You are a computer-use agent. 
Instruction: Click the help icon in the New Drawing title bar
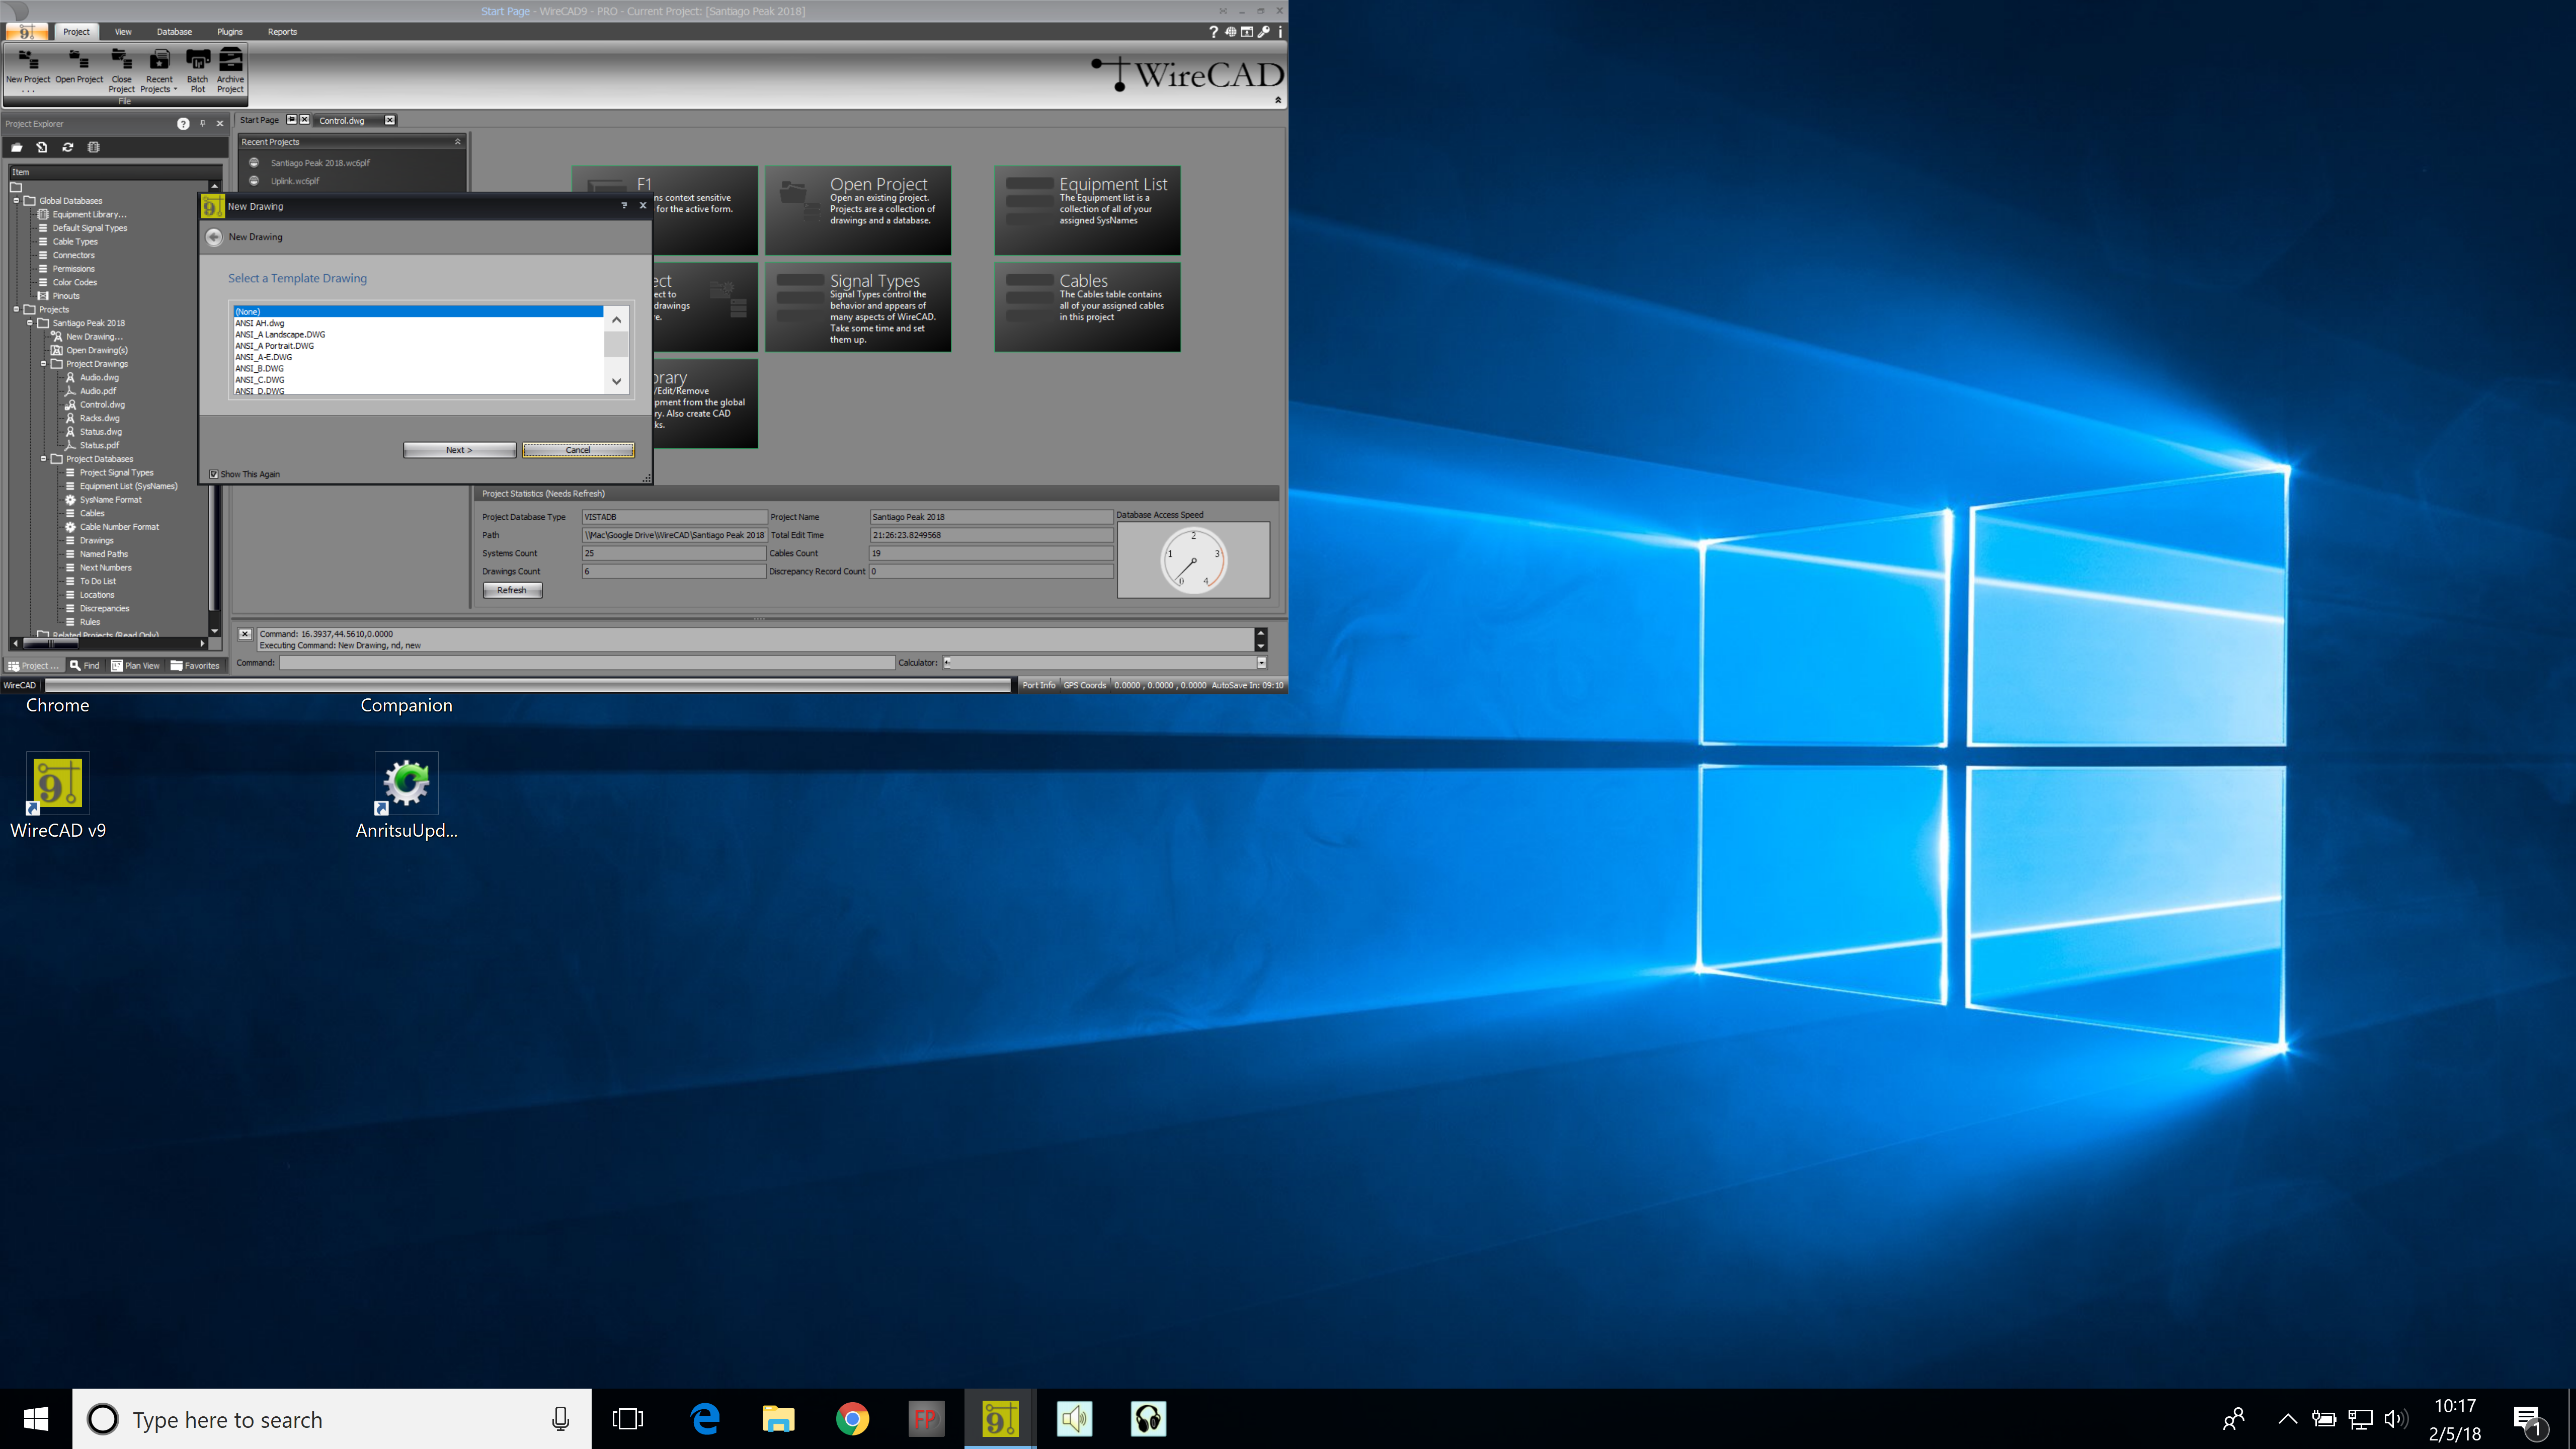pyautogui.click(x=624, y=206)
